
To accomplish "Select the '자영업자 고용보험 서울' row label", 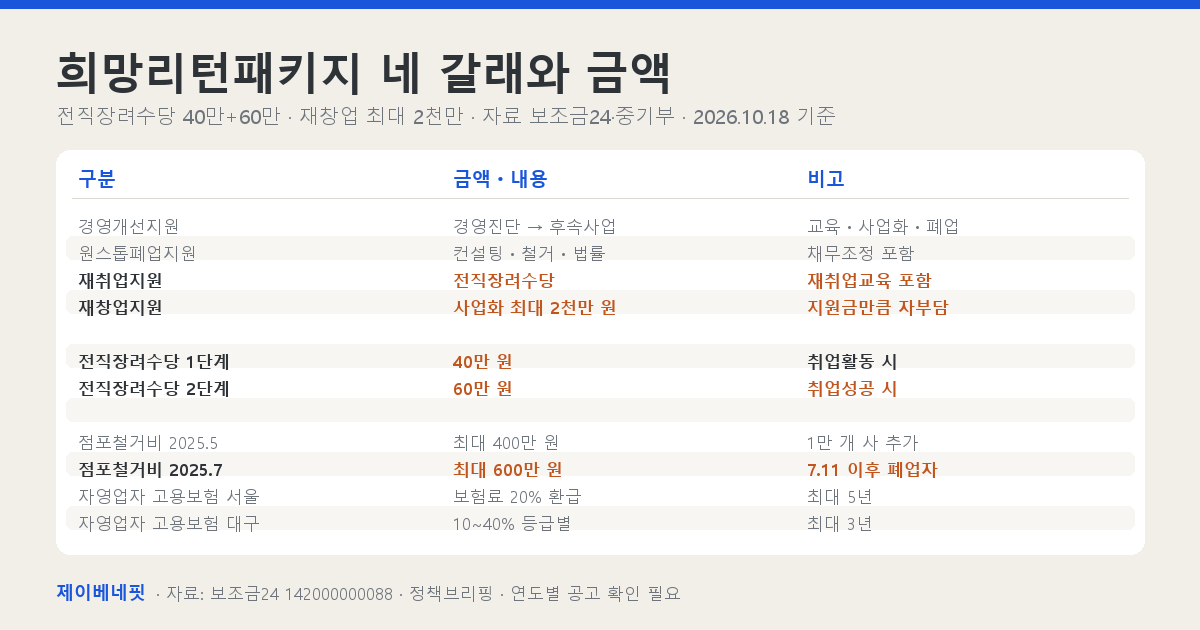I will click(x=169, y=496).
